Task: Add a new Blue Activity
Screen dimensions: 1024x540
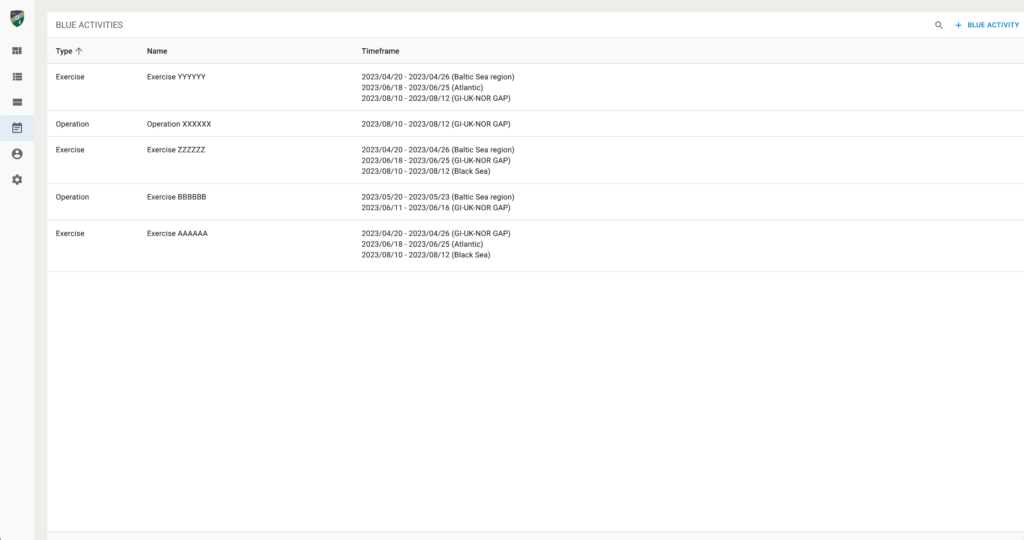Action: pos(987,25)
